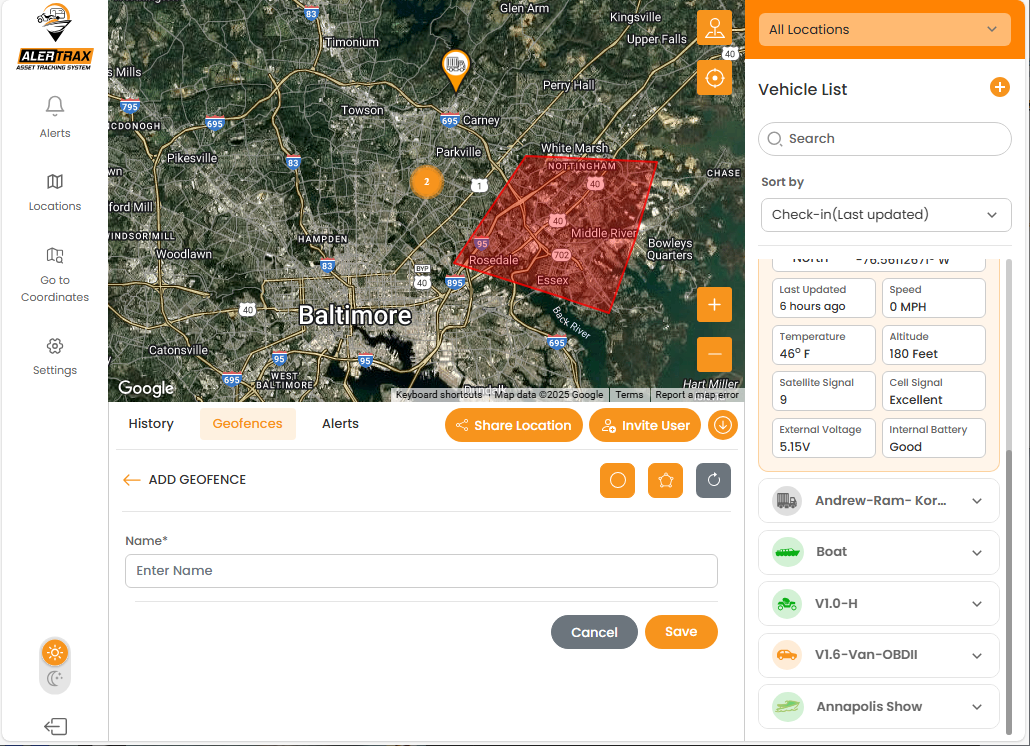Click the recenter target map button
The image size is (1030, 746).
715,78
